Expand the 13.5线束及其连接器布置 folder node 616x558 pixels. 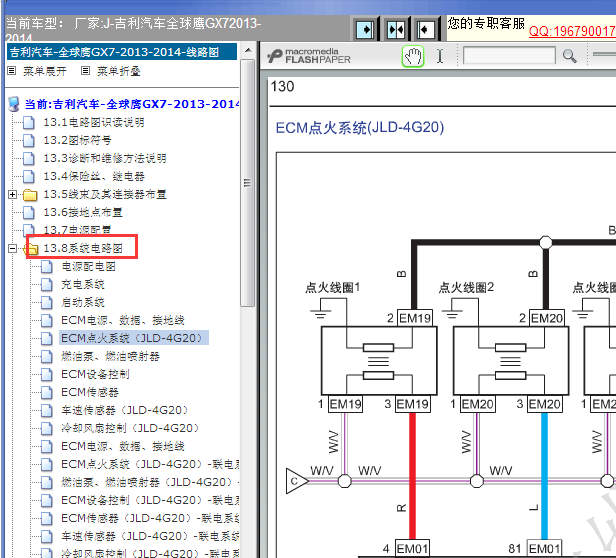pos(13,195)
